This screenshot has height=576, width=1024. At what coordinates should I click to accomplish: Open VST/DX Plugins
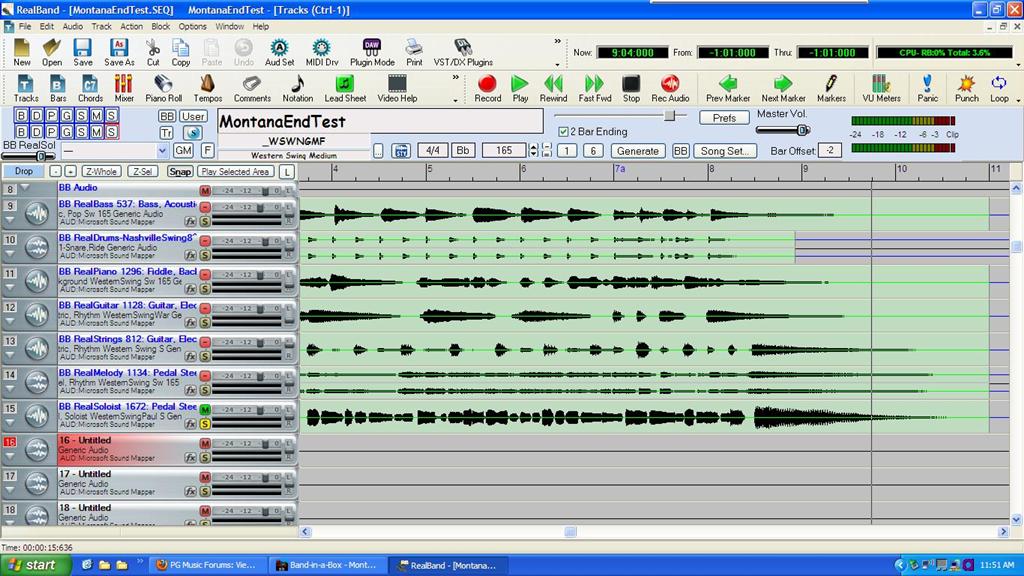(463, 52)
